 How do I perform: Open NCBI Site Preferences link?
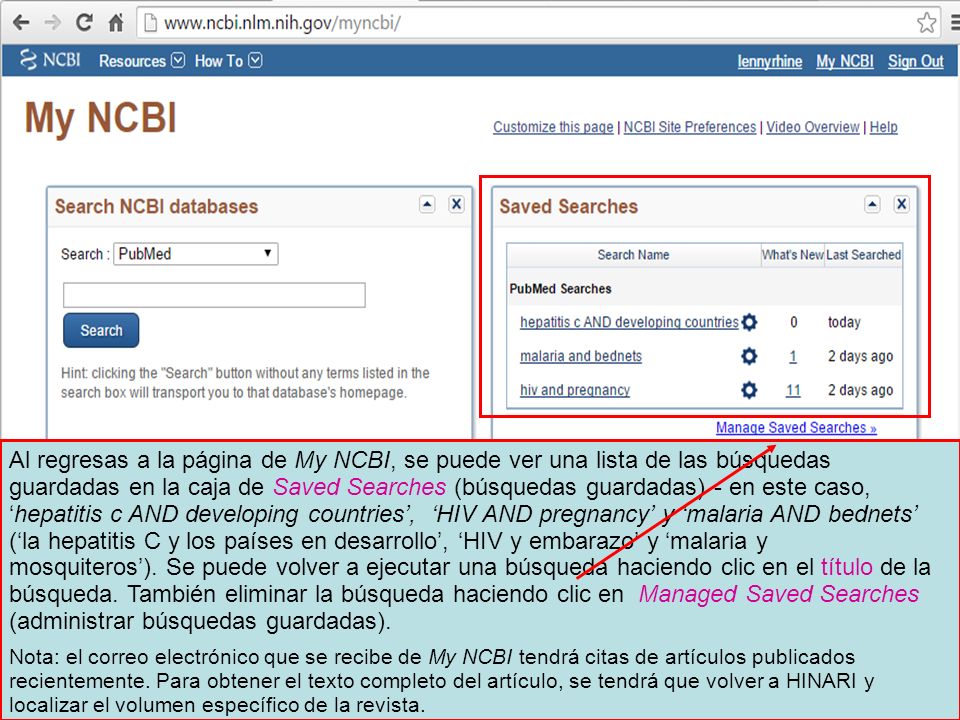(x=690, y=127)
